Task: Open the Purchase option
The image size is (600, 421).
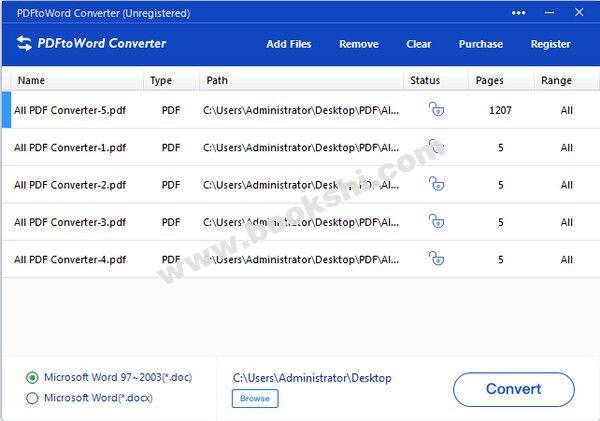Action: pos(481,44)
